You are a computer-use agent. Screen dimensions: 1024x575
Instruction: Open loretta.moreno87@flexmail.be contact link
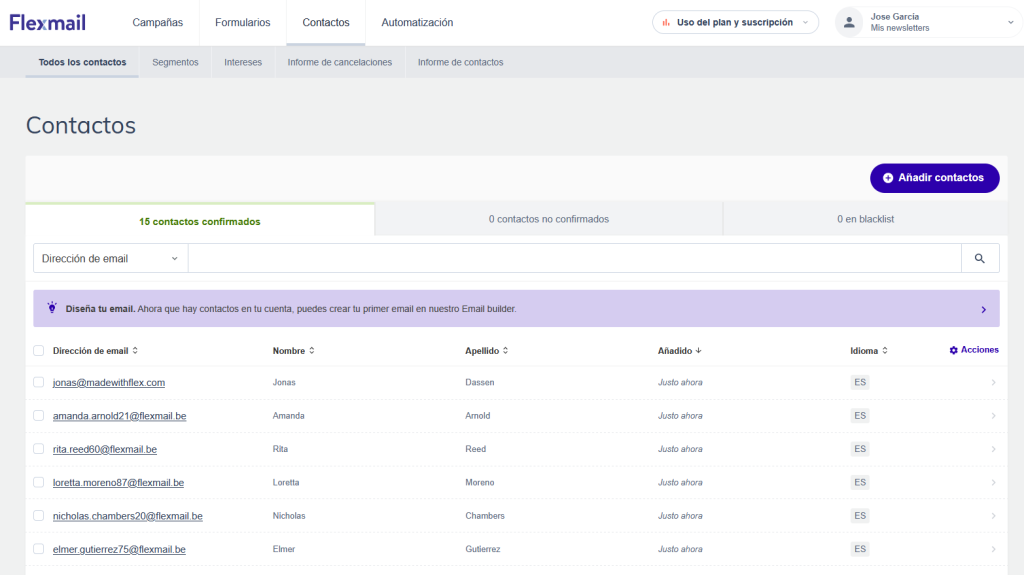click(x=118, y=482)
